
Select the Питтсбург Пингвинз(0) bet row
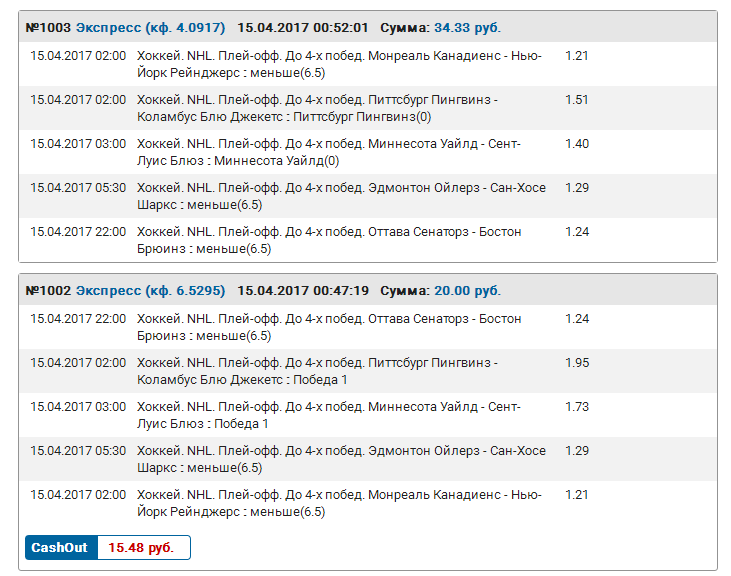pyautogui.click(x=340, y=108)
